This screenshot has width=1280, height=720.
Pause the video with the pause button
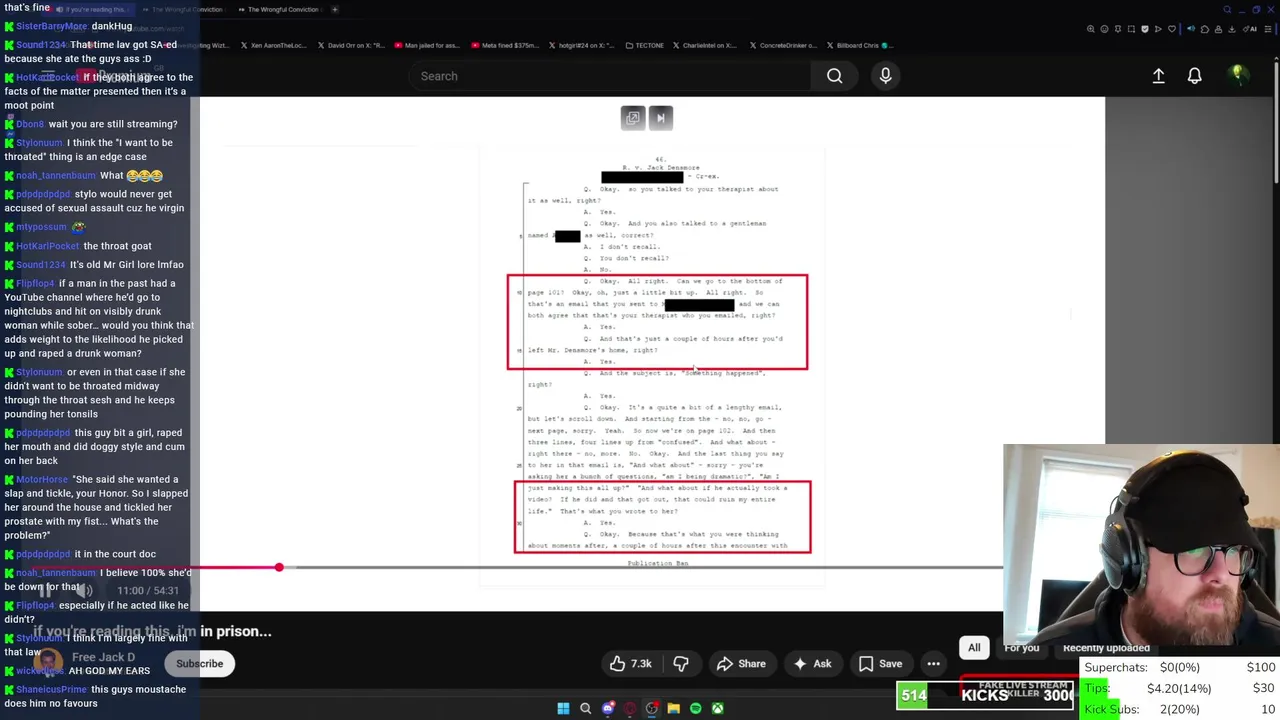tap(45, 591)
